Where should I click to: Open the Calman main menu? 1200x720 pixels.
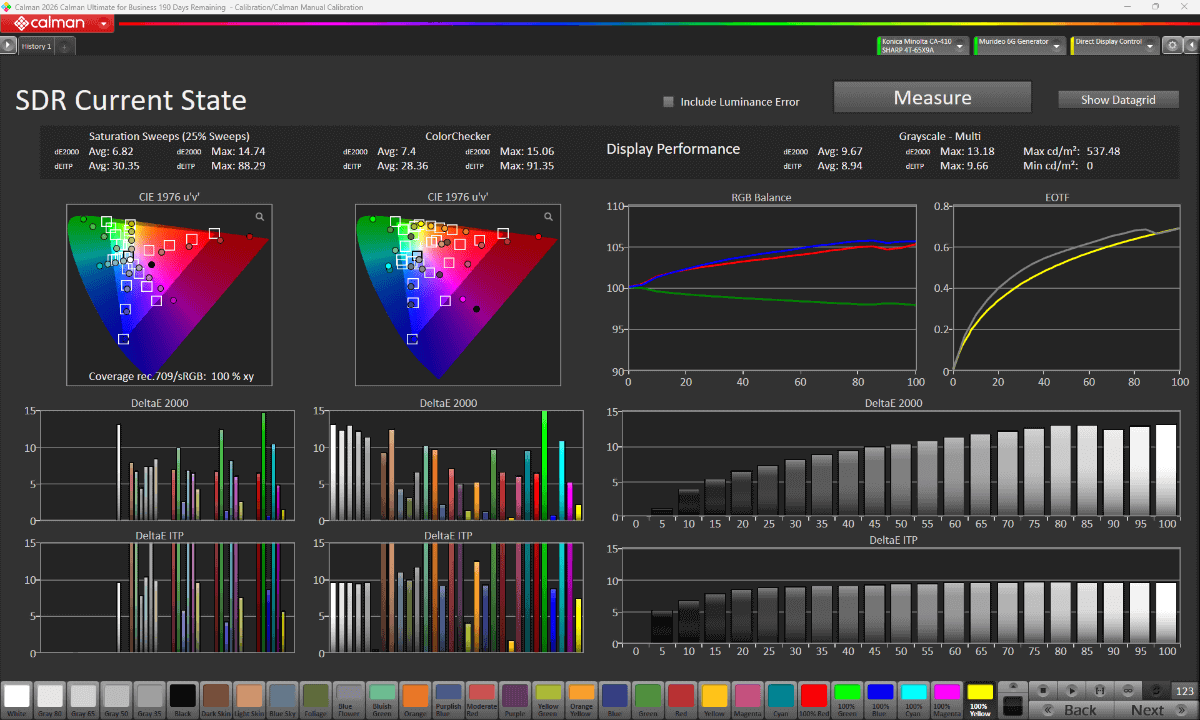click(57, 23)
